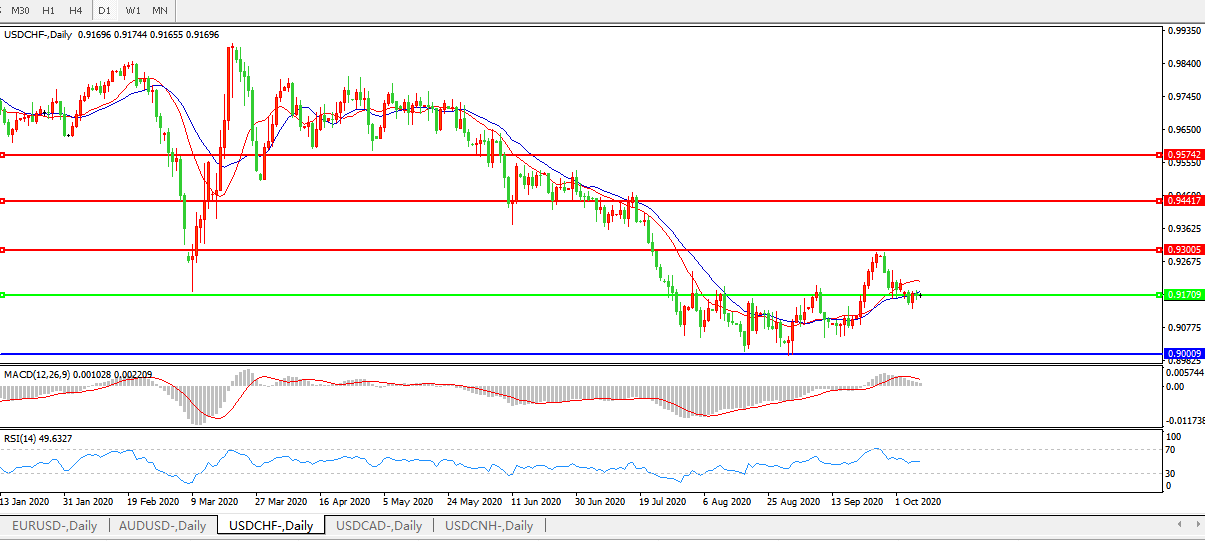Select left handle of the green 0.91709 line
This screenshot has height=541, width=1205.
(x=3, y=295)
